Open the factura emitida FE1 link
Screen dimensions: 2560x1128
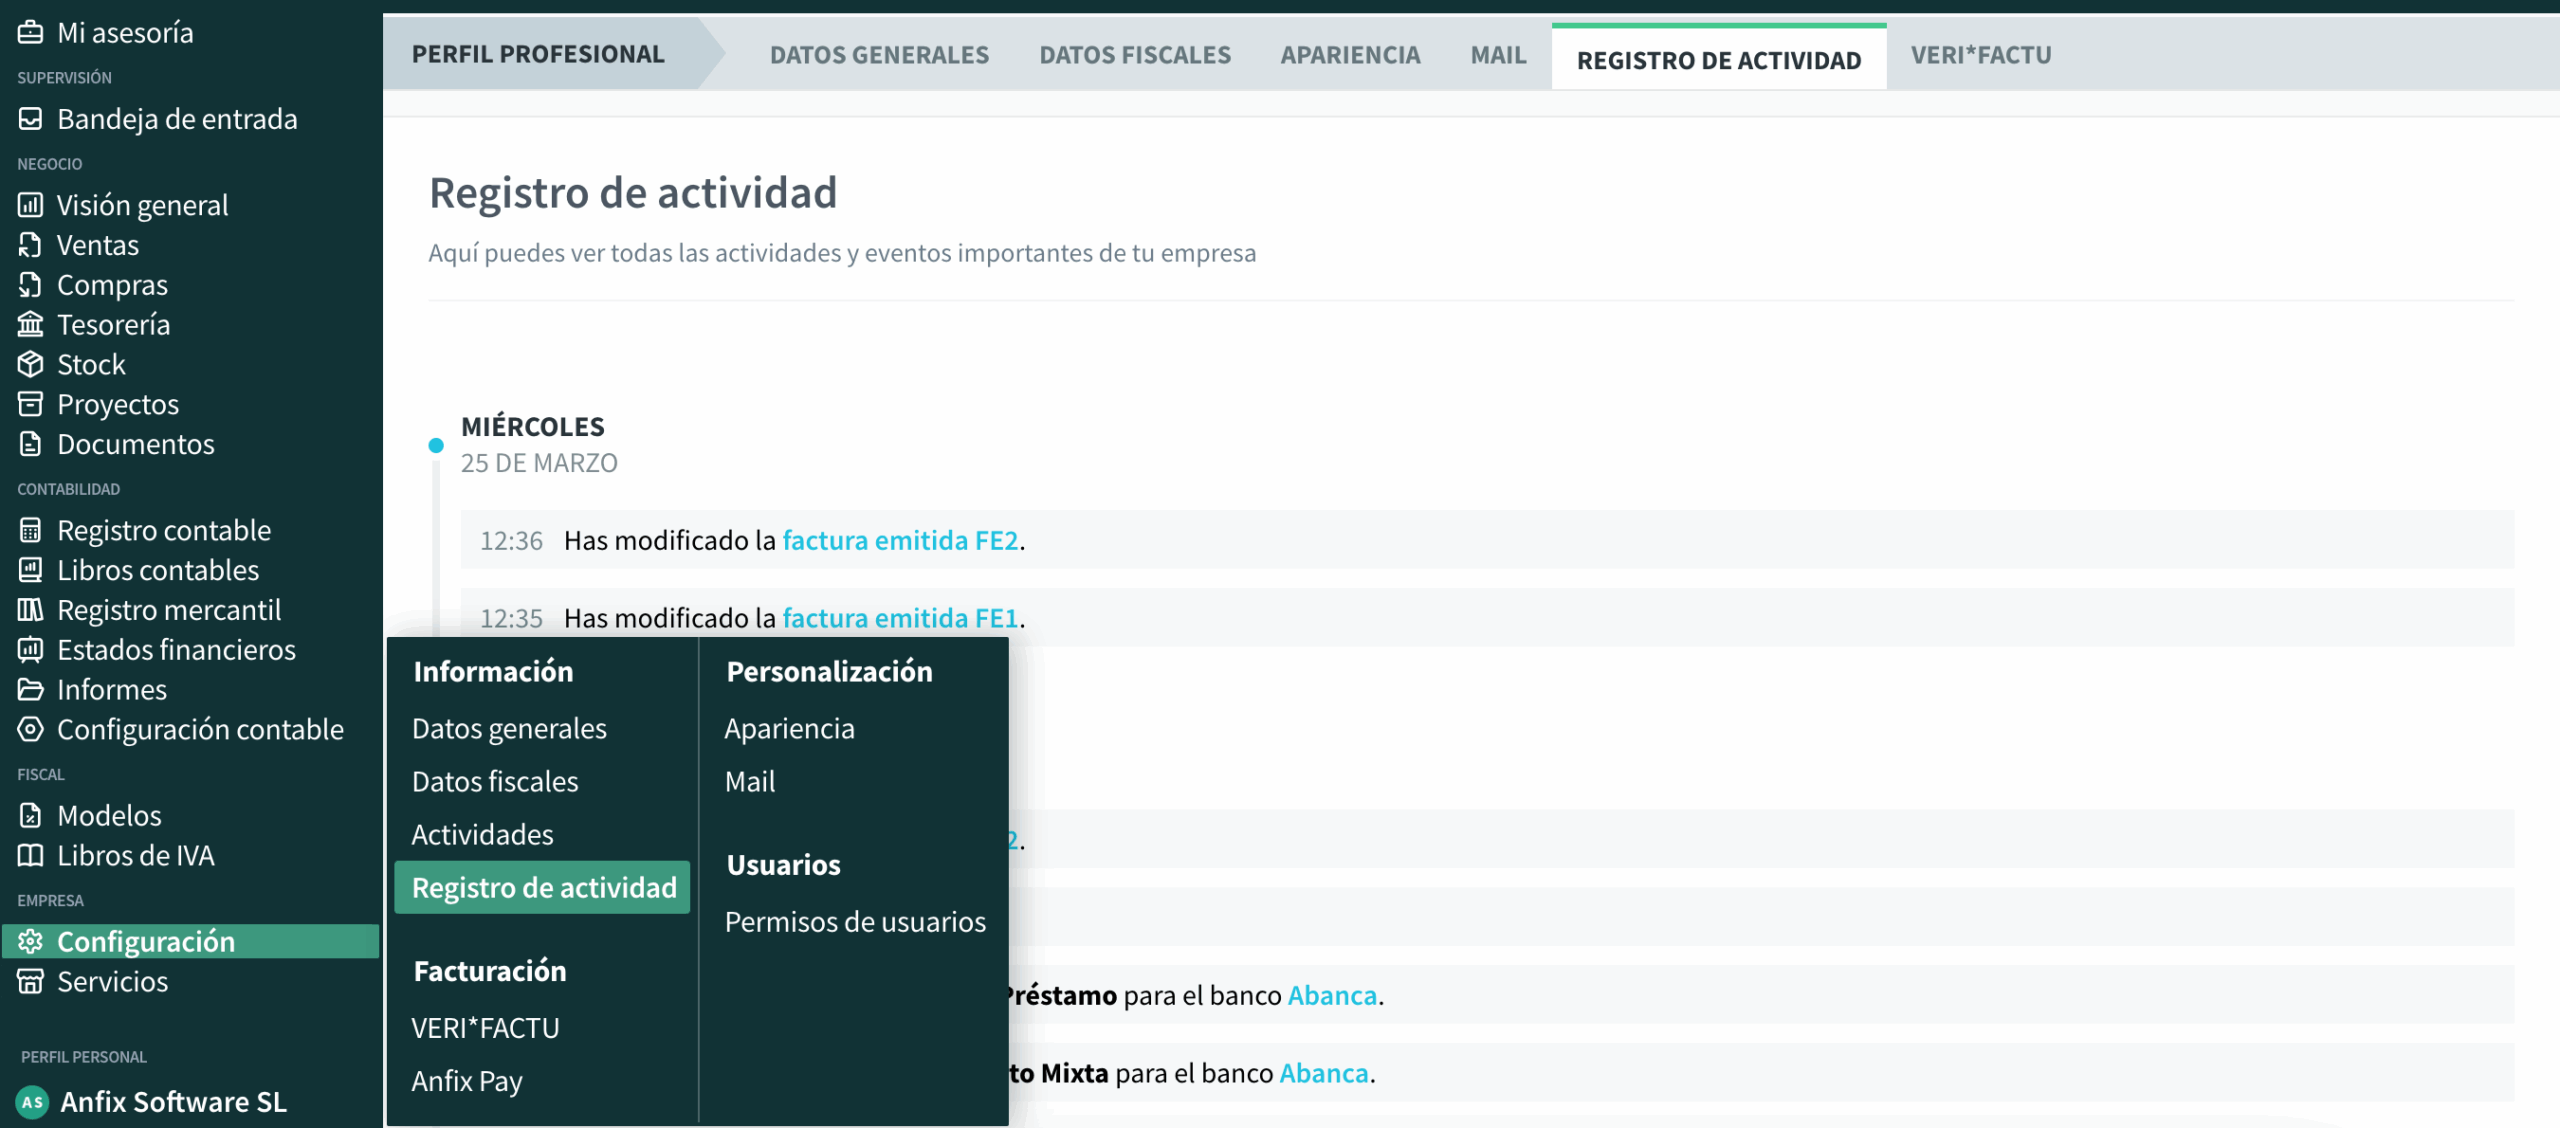900,618
